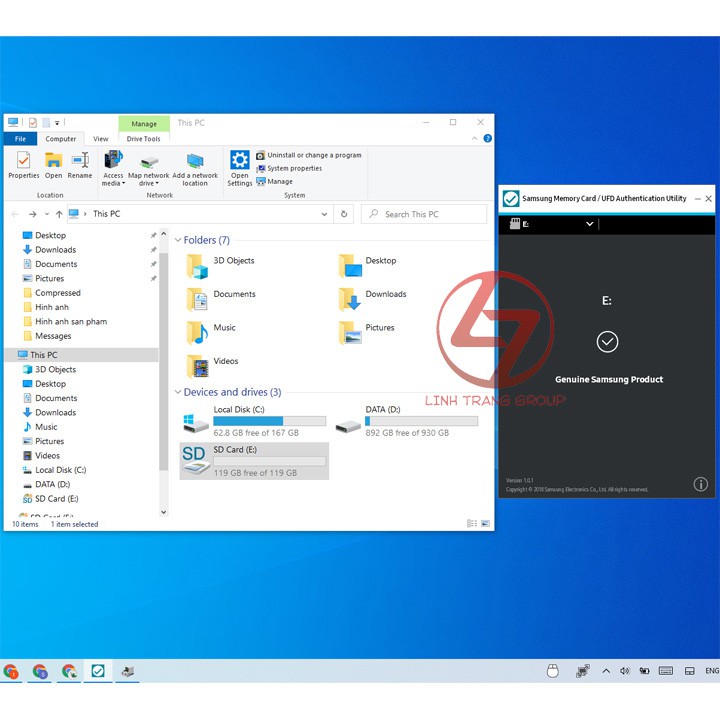Click Uninstall or change a program
720x720 pixels.
314,155
